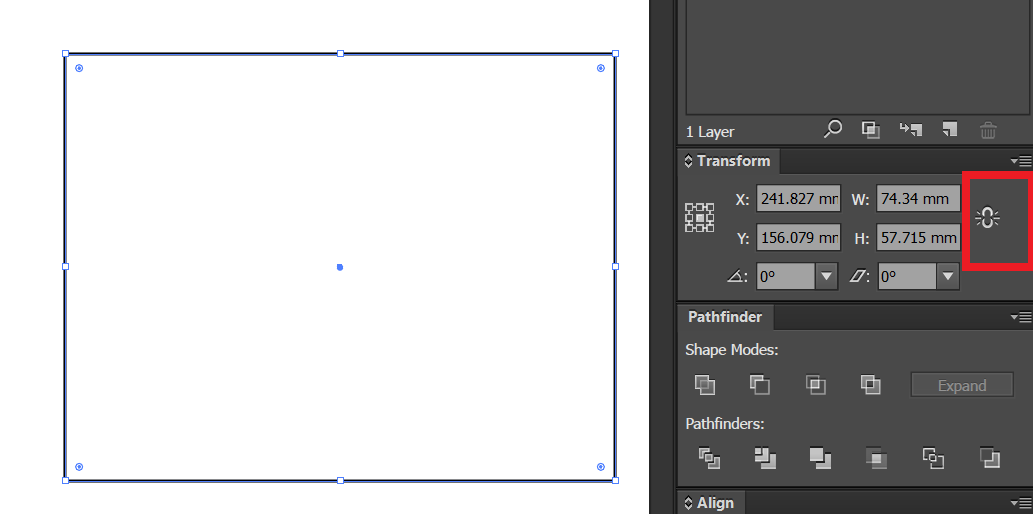Click the 'Shape Modes:' label
This screenshot has height=514, width=1033.
click(x=732, y=350)
